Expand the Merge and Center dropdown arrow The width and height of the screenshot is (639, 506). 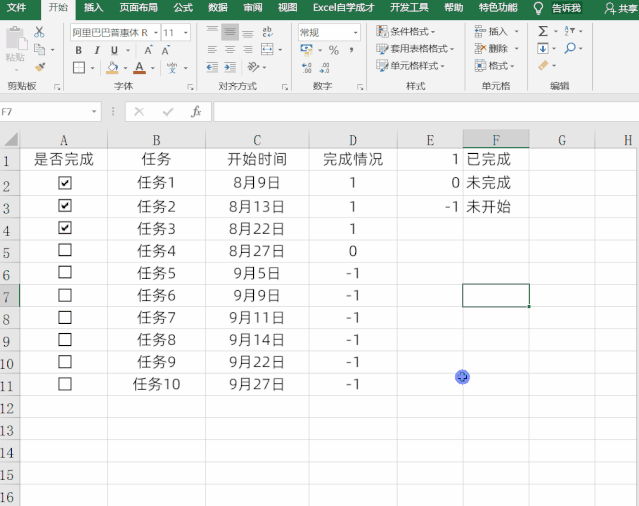click(x=280, y=50)
